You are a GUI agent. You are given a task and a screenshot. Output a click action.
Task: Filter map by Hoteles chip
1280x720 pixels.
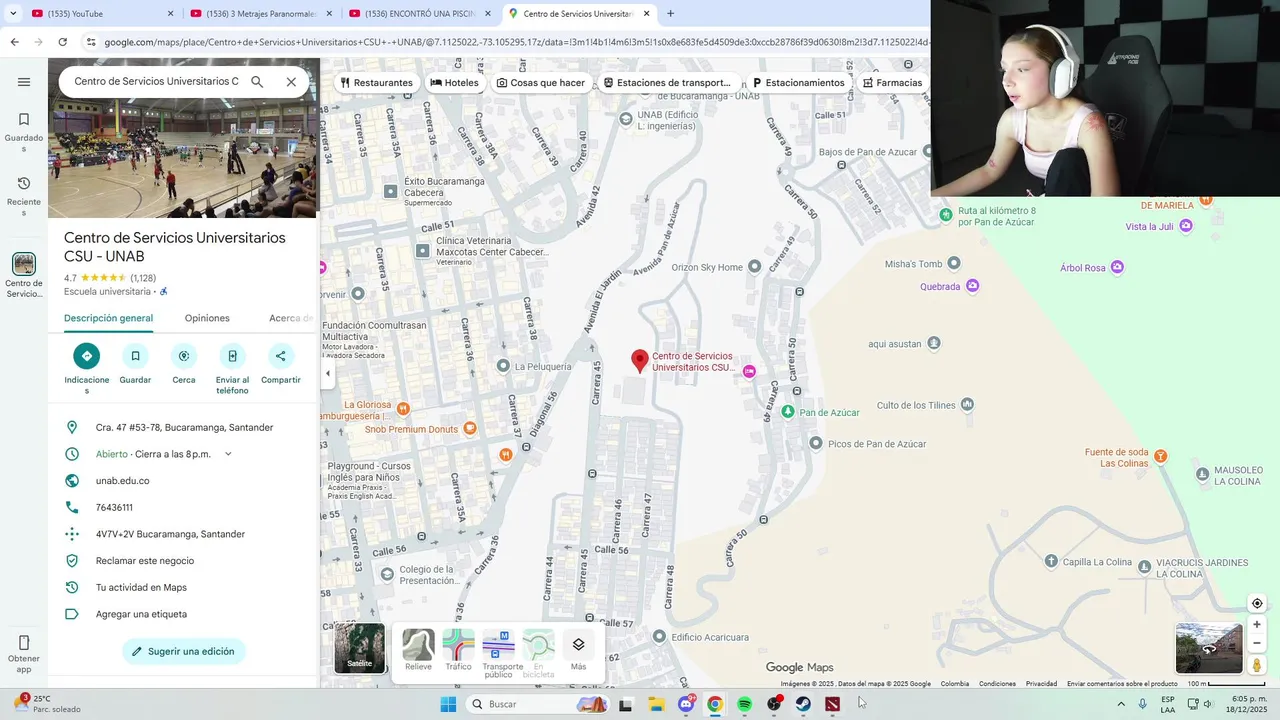(x=454, y=83)
